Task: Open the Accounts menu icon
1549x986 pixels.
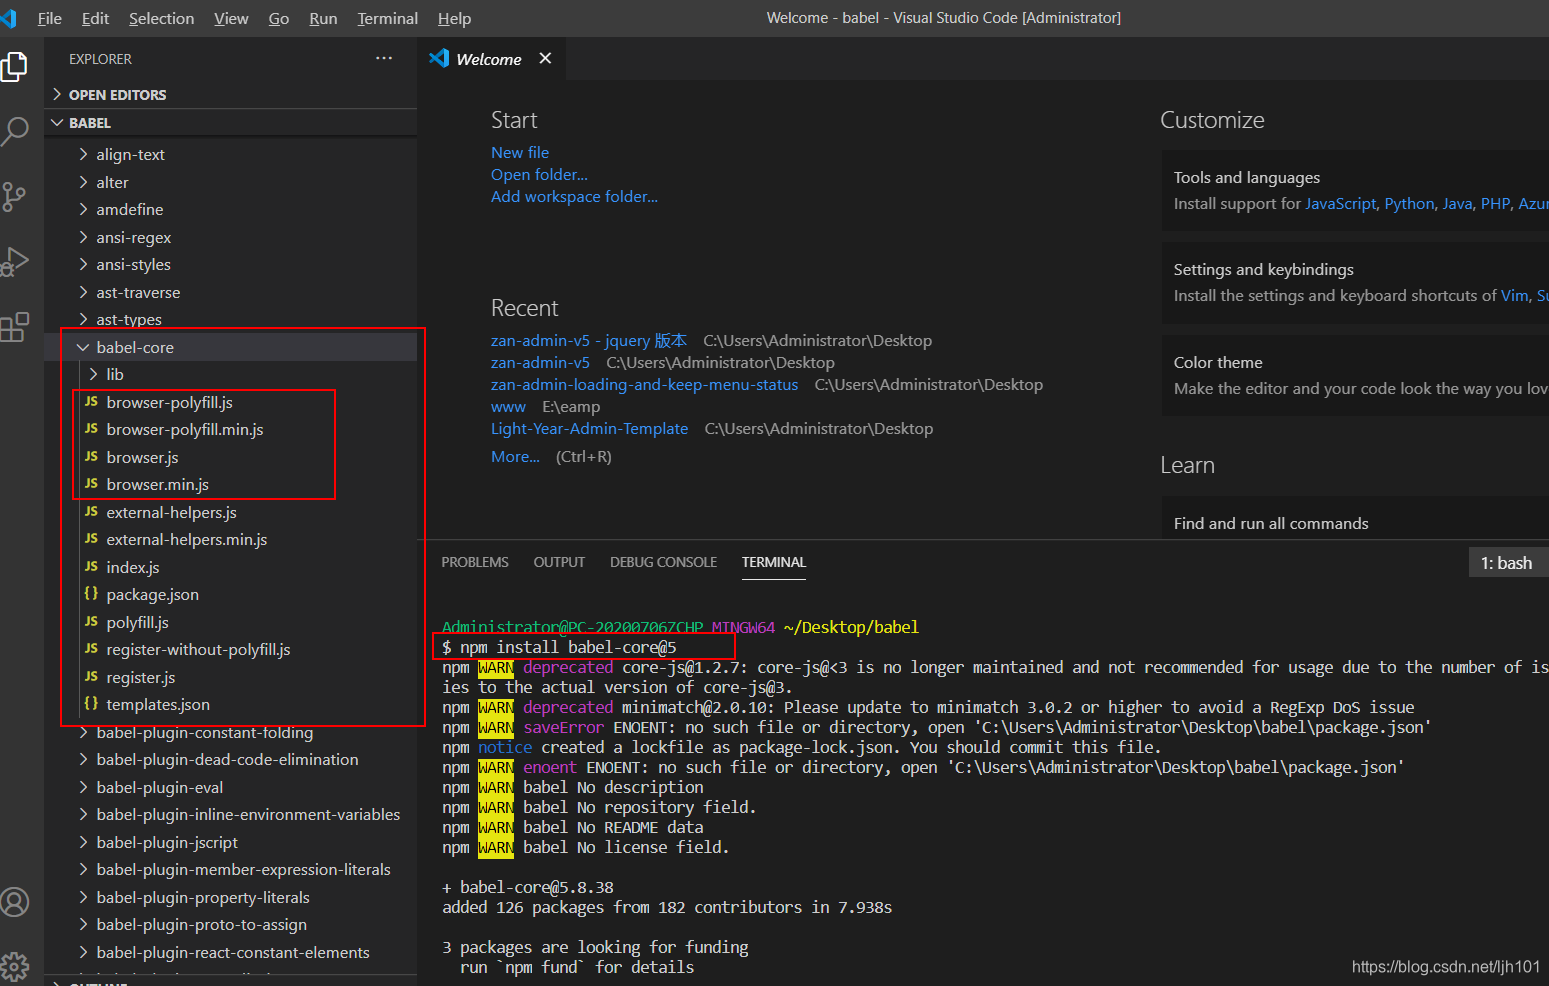Action: [x=14, y=902]
